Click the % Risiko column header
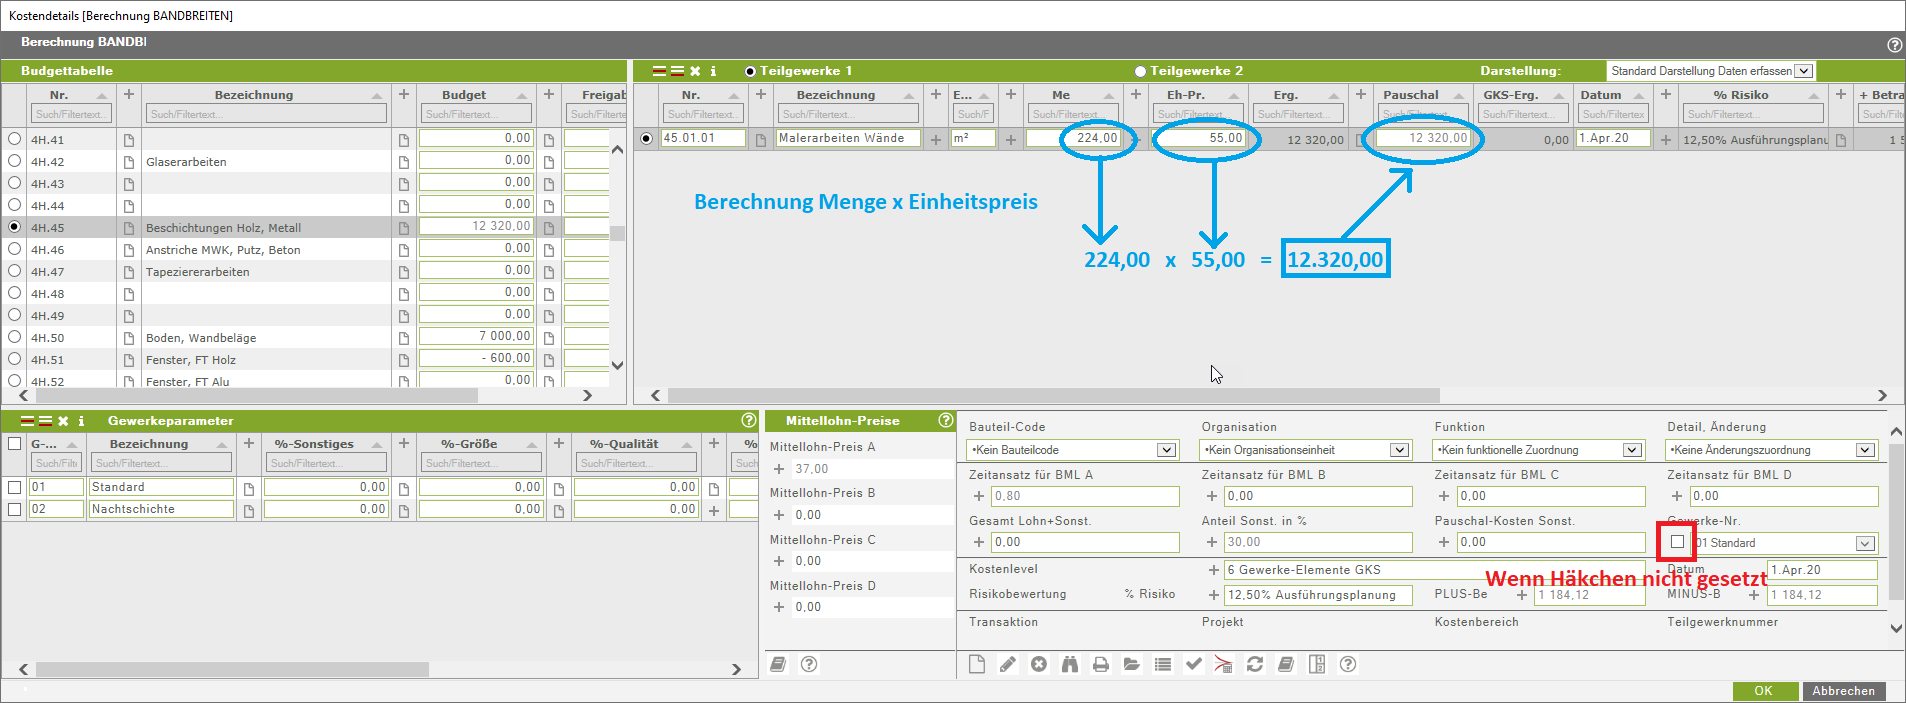Image resolution: width=1906 pixels, height=703 pixels. click(x=1740, y=95)
